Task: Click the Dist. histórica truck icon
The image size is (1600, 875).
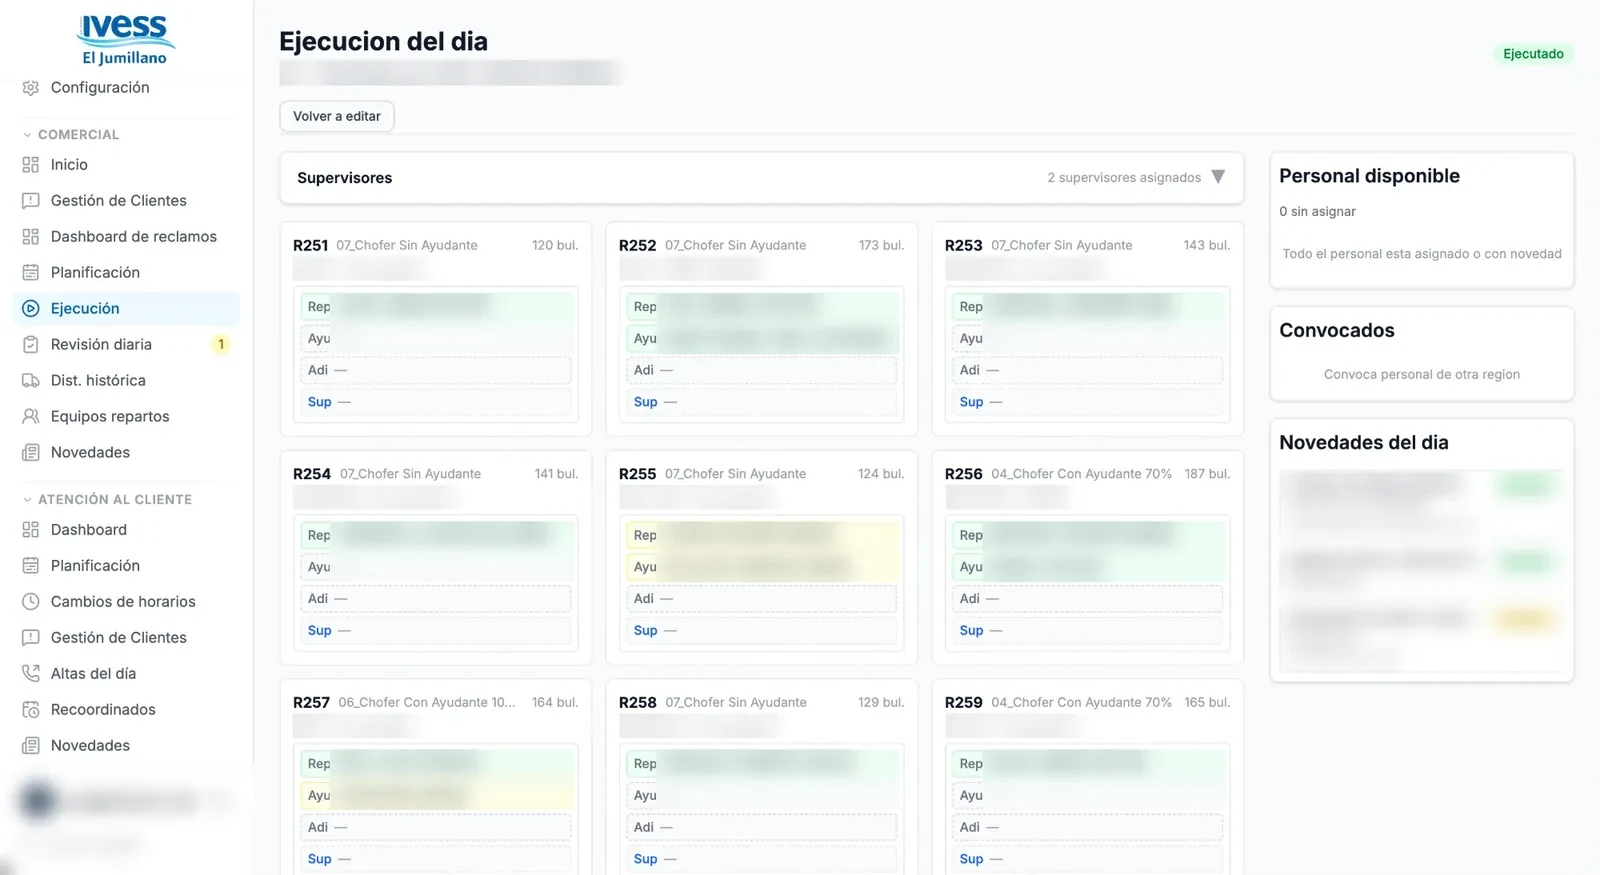Action: [31, 381]
